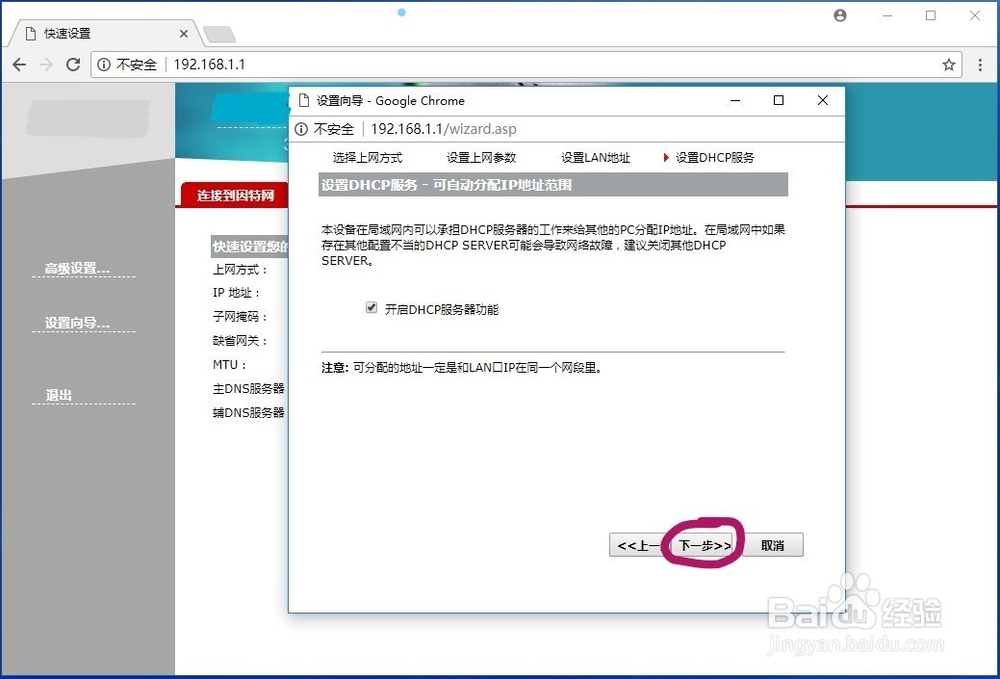
Task: Uncheck the 开启DHCP服务器功能 checkbox
Action: (371, 308)
